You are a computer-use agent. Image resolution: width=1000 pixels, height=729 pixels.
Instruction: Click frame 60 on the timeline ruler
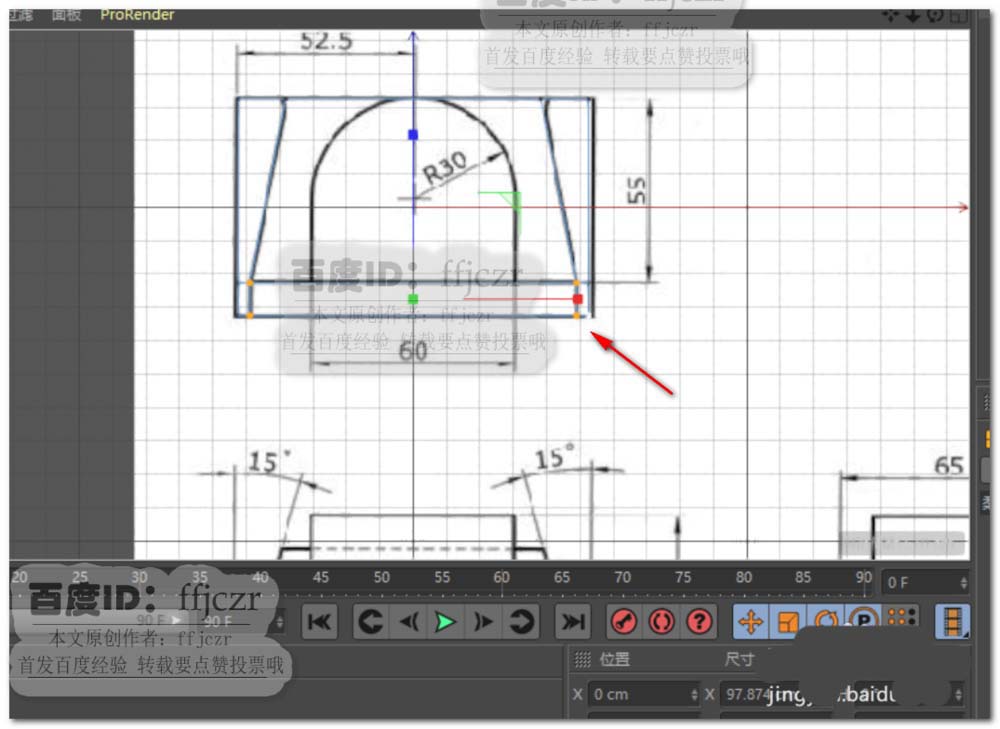point(501,577)
